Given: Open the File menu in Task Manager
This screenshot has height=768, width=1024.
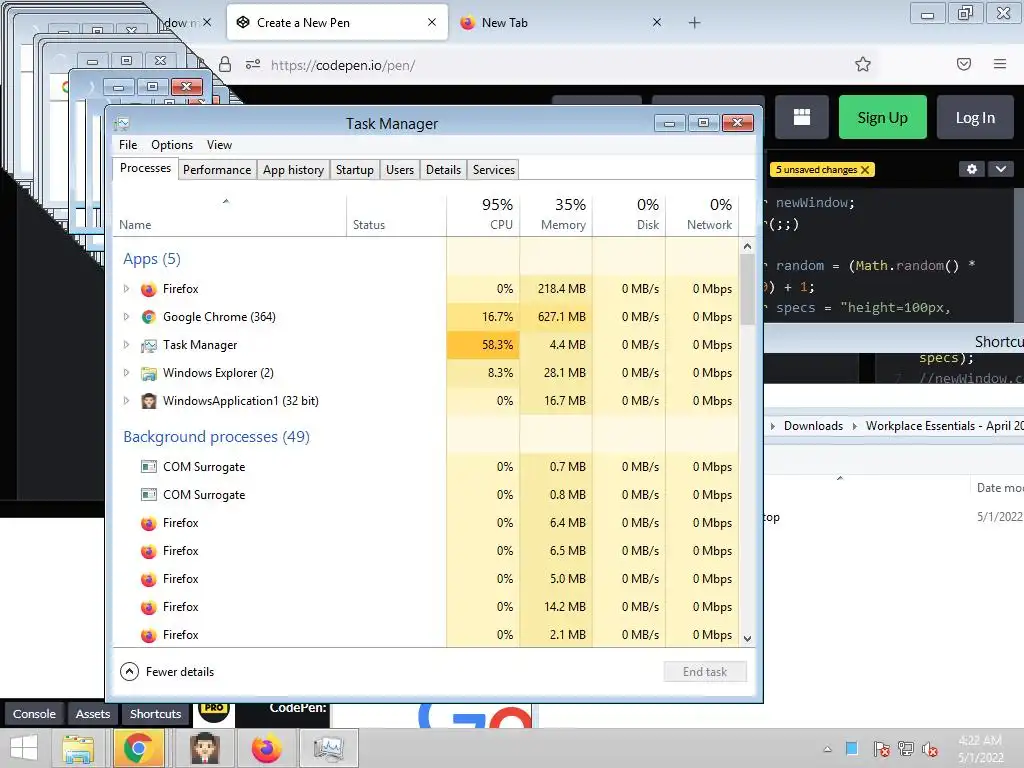Looking at the screenshot, I should pos(128,145).
